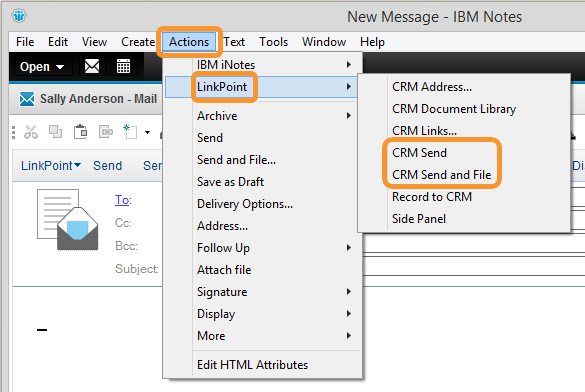Expand the Open dropdown button
585x392 pixels.
pos(42,67)
